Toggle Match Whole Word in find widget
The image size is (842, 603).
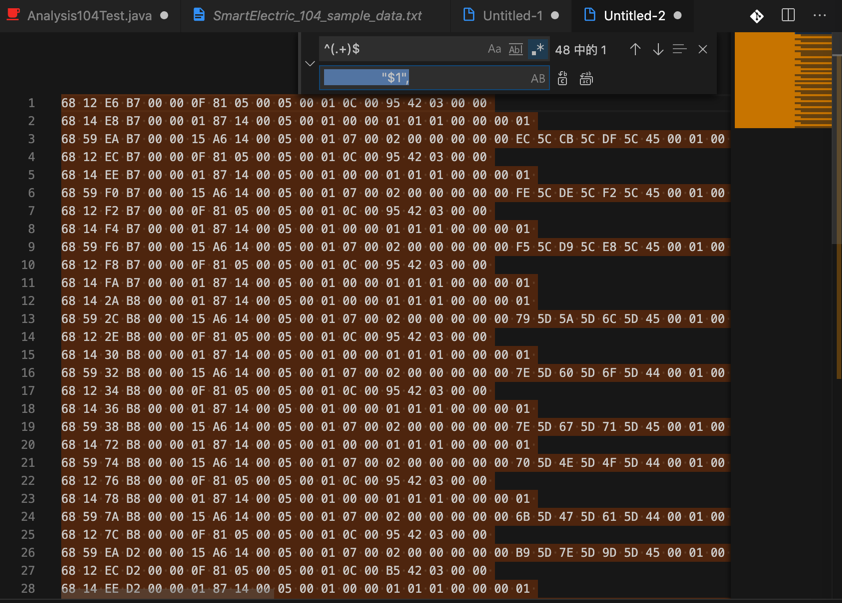[x=516, y=49]
